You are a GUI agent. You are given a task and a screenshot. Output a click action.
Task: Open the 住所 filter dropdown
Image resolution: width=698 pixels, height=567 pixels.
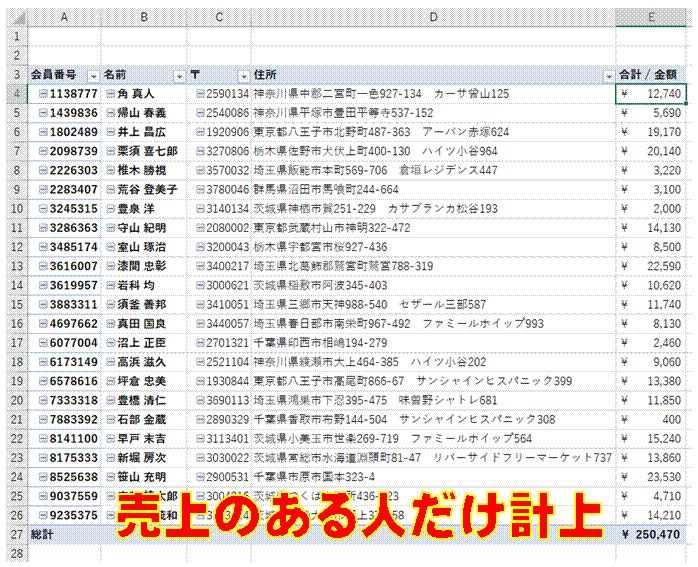click(x=609, y=77)
